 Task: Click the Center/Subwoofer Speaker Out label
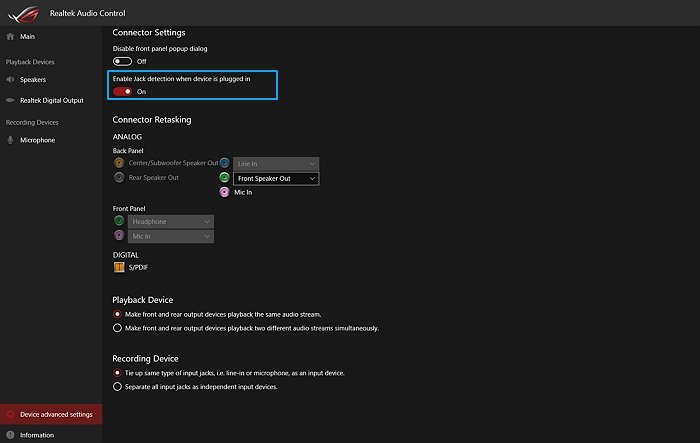pos(173,163)
